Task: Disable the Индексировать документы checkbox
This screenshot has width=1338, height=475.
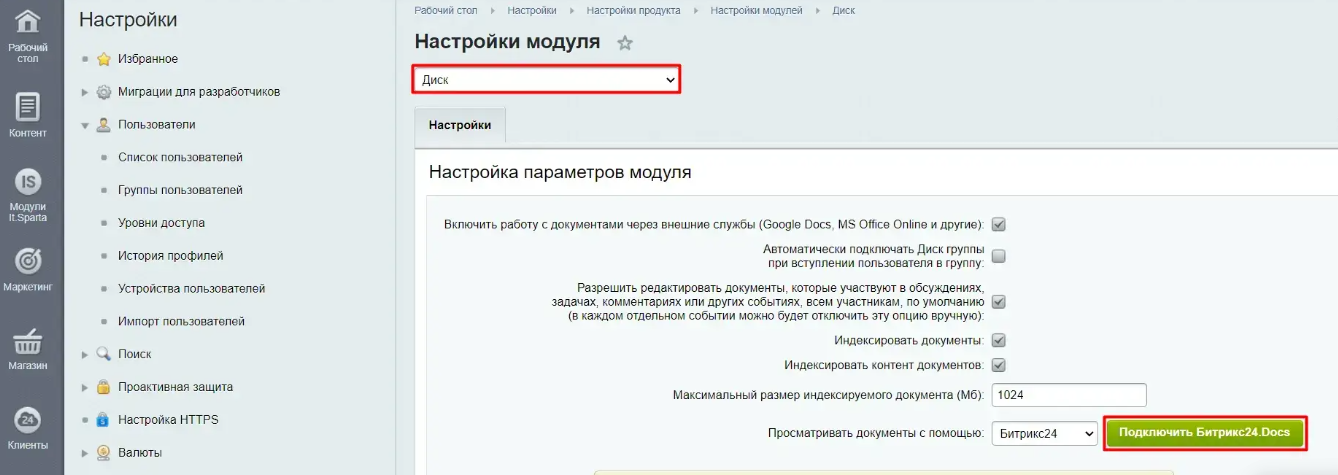Action: tap(998, 341)
